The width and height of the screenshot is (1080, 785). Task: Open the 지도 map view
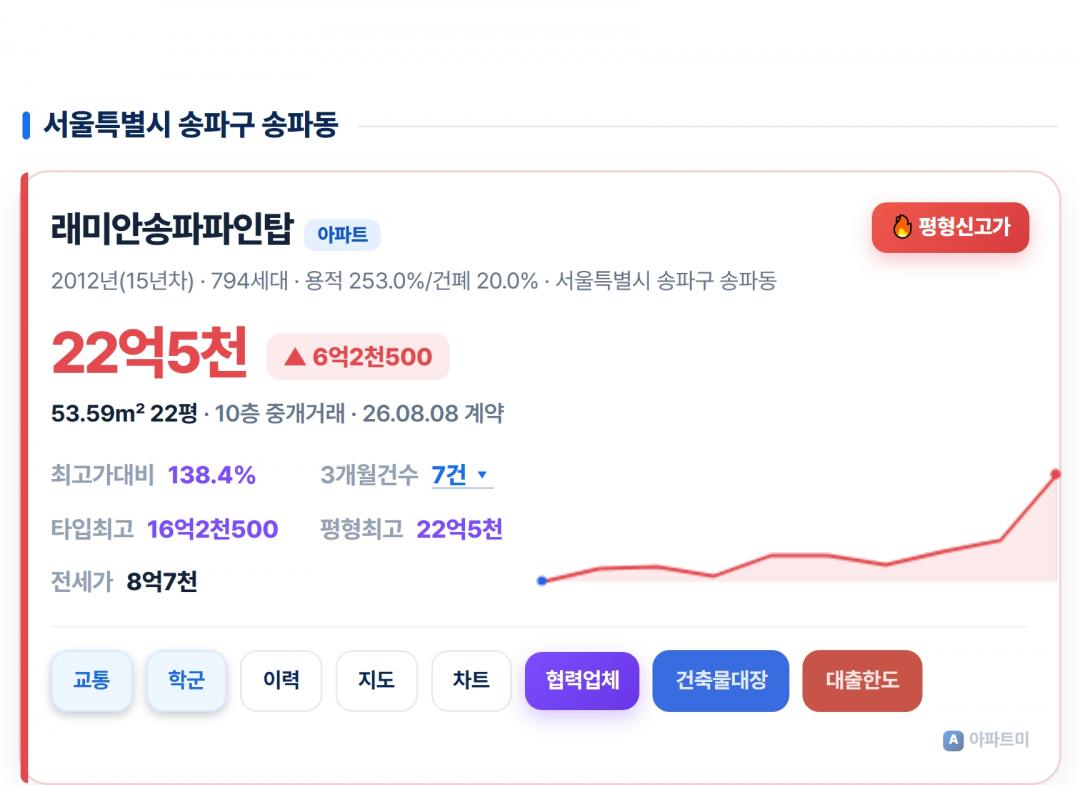[x=376, y=680]
